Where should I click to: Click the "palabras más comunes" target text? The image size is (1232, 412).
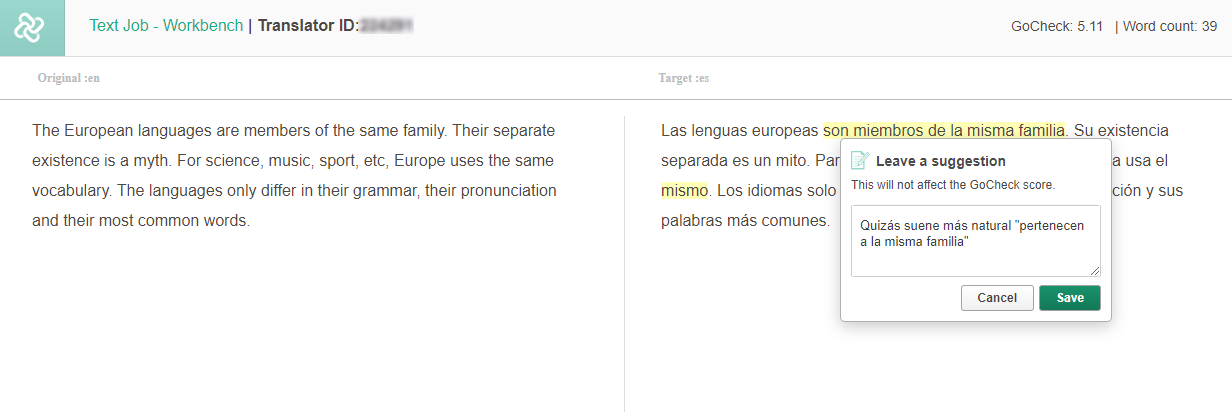coord(745,220)
